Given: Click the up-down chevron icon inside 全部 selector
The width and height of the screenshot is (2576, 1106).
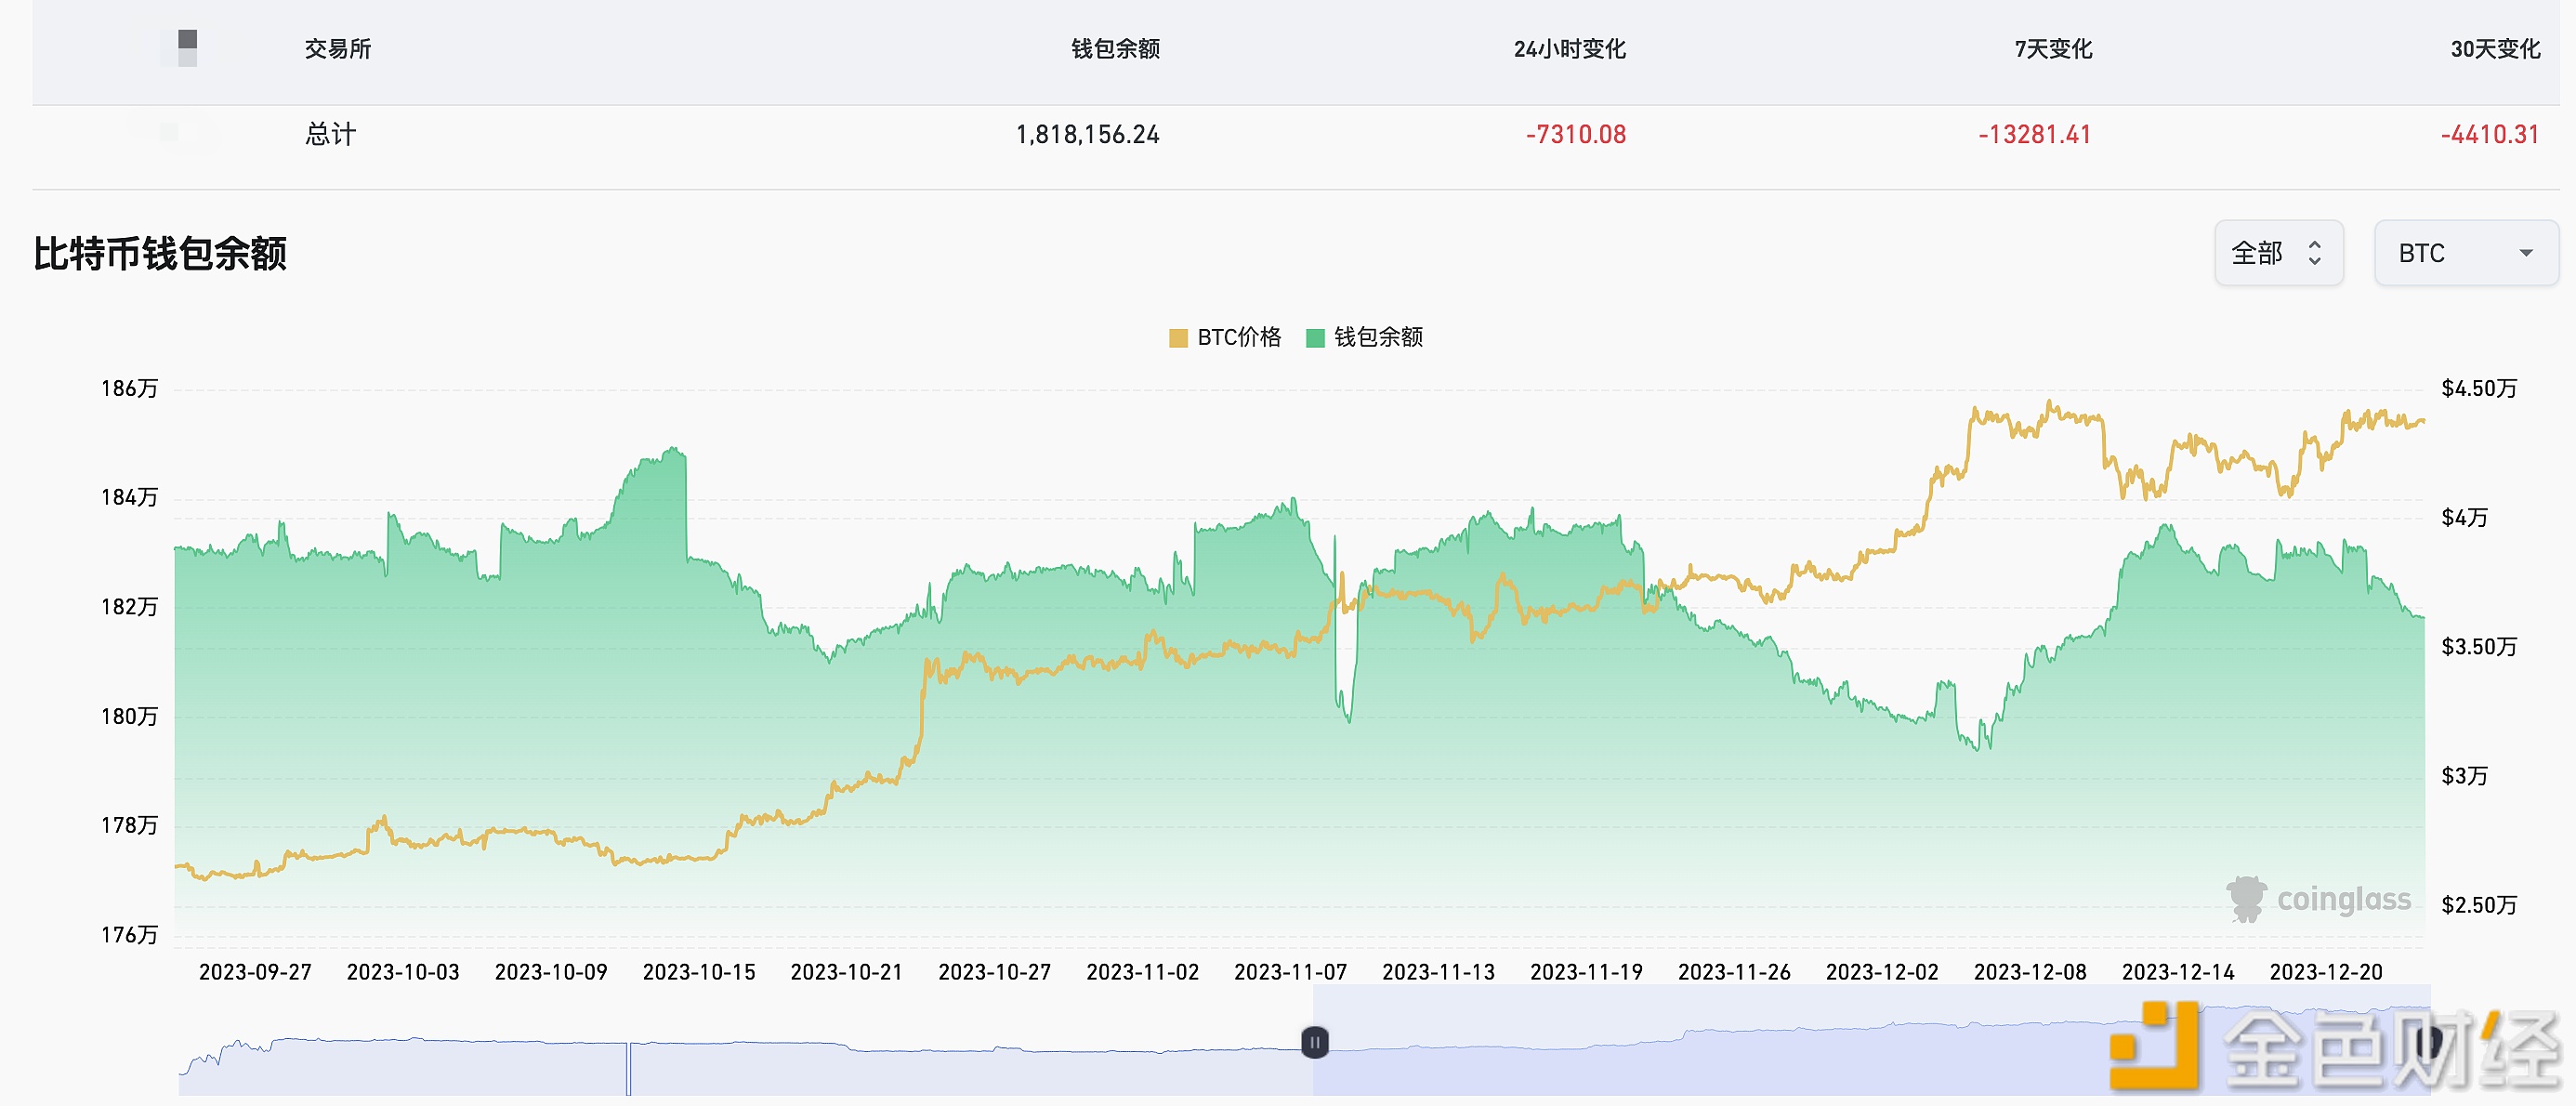Looking at the screenshot, I should pos(2315,253).
